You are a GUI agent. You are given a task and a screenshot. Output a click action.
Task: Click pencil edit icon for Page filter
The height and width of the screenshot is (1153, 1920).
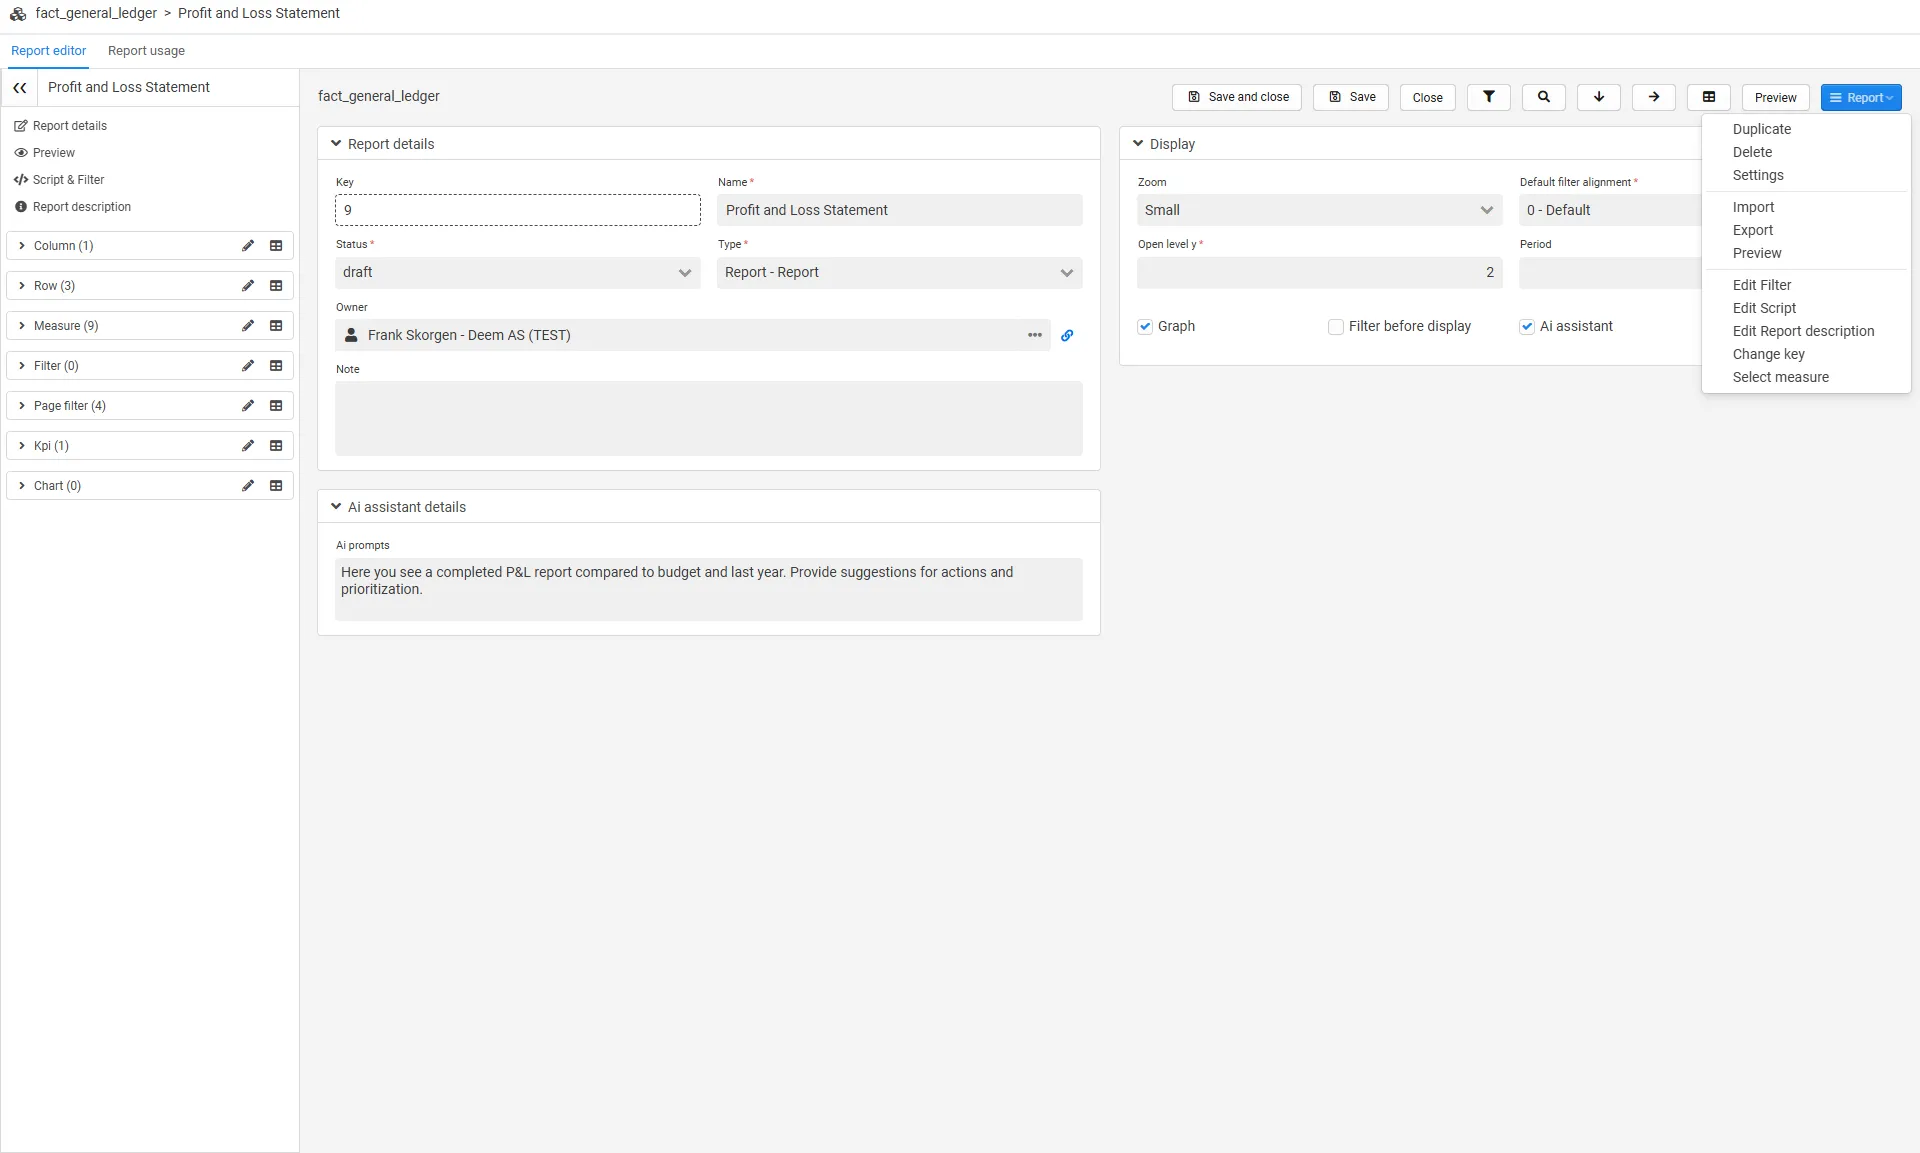click(248, 406)
